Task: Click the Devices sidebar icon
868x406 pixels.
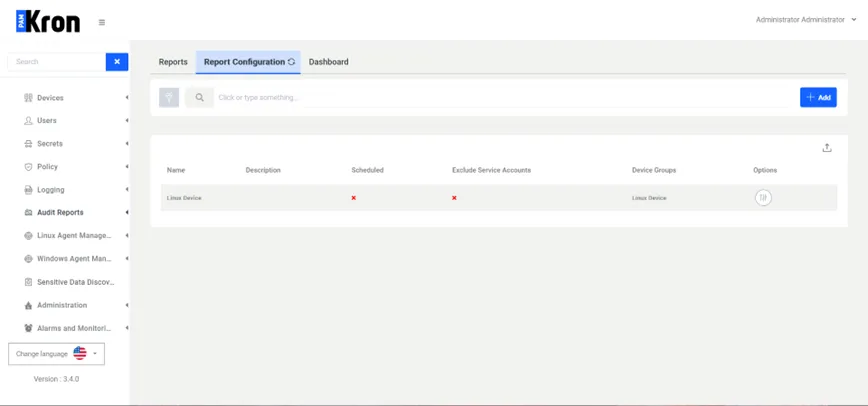Action: tap(29, 97)
